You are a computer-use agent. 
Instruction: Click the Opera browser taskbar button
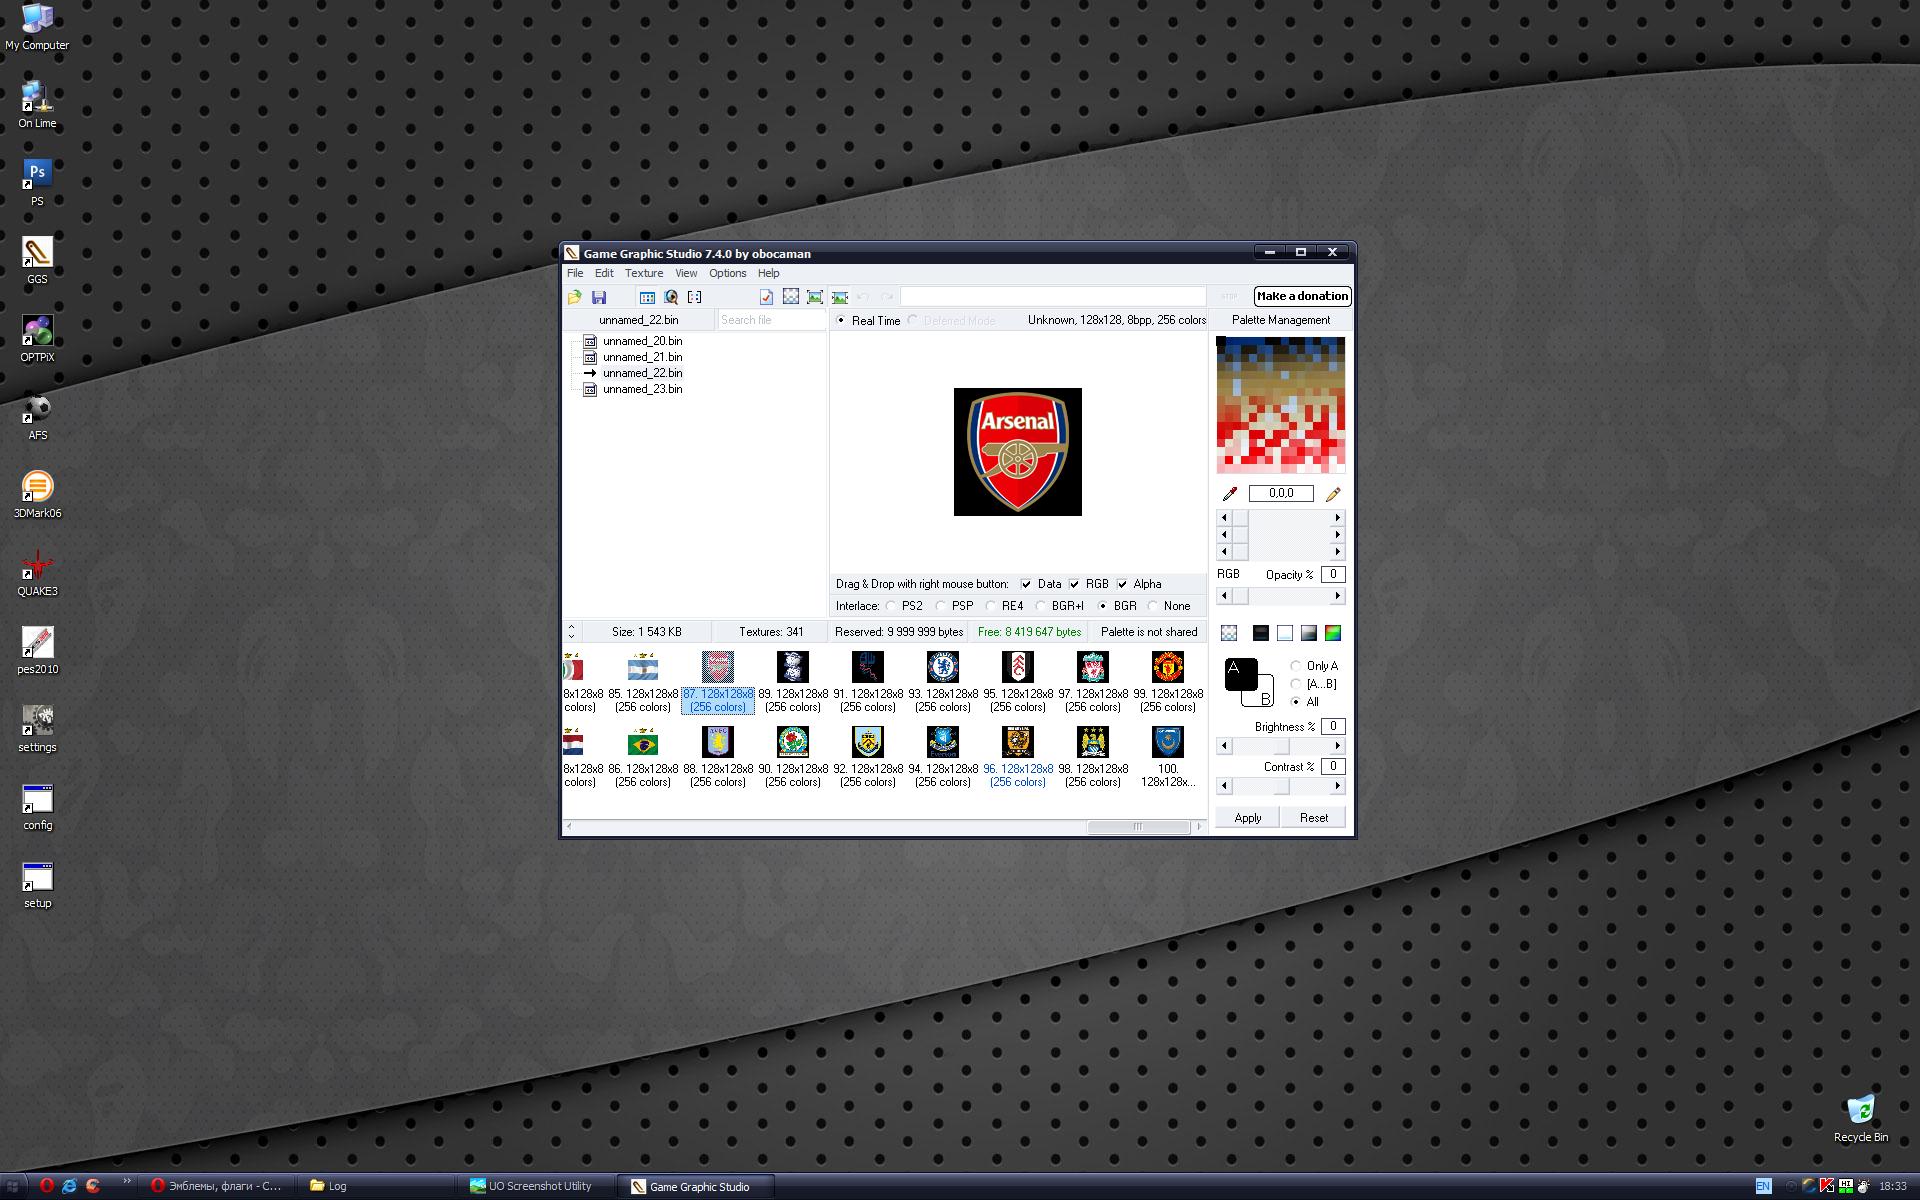[x=218, y=1186]
